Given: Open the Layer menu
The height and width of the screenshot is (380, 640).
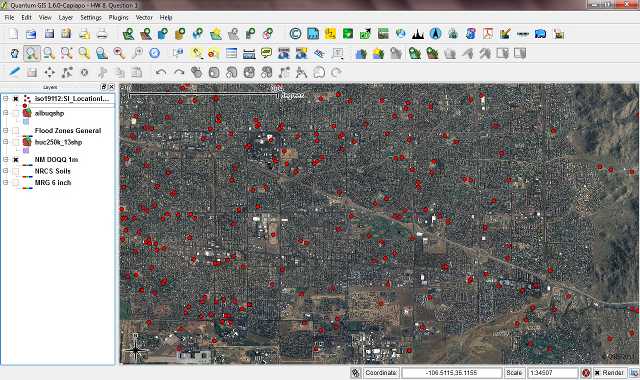Looking at the screenshot, I should tap(65, 18).
